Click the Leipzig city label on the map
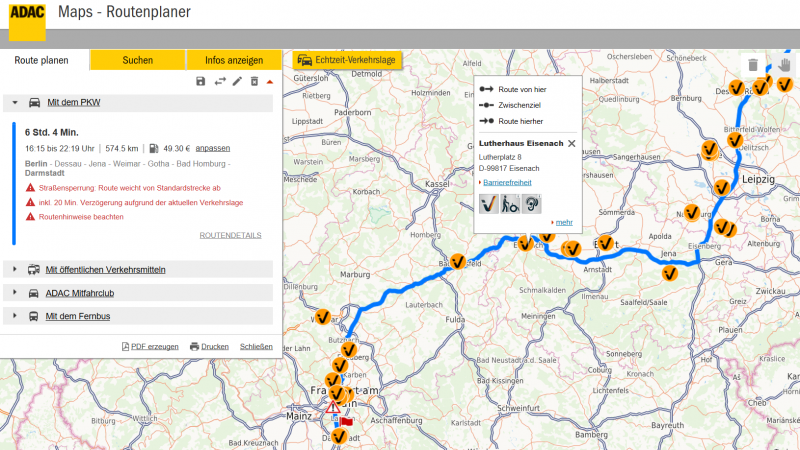This screenshot has width=800, height=450. click(758, 180)
